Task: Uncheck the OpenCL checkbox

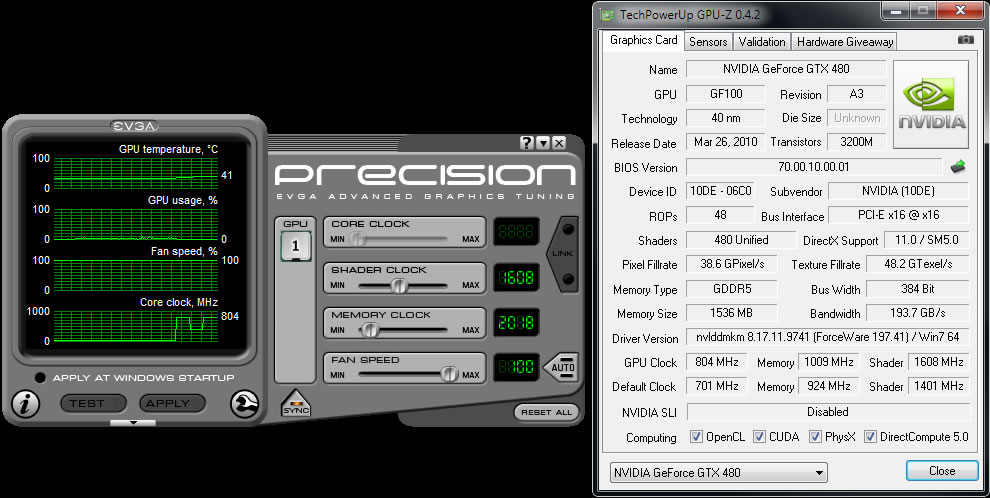Action: click(x=696, y=437)
